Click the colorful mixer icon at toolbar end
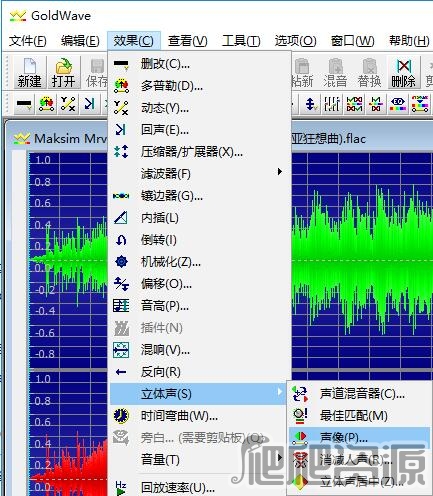 pyautogui.click(x=420, y=104)
